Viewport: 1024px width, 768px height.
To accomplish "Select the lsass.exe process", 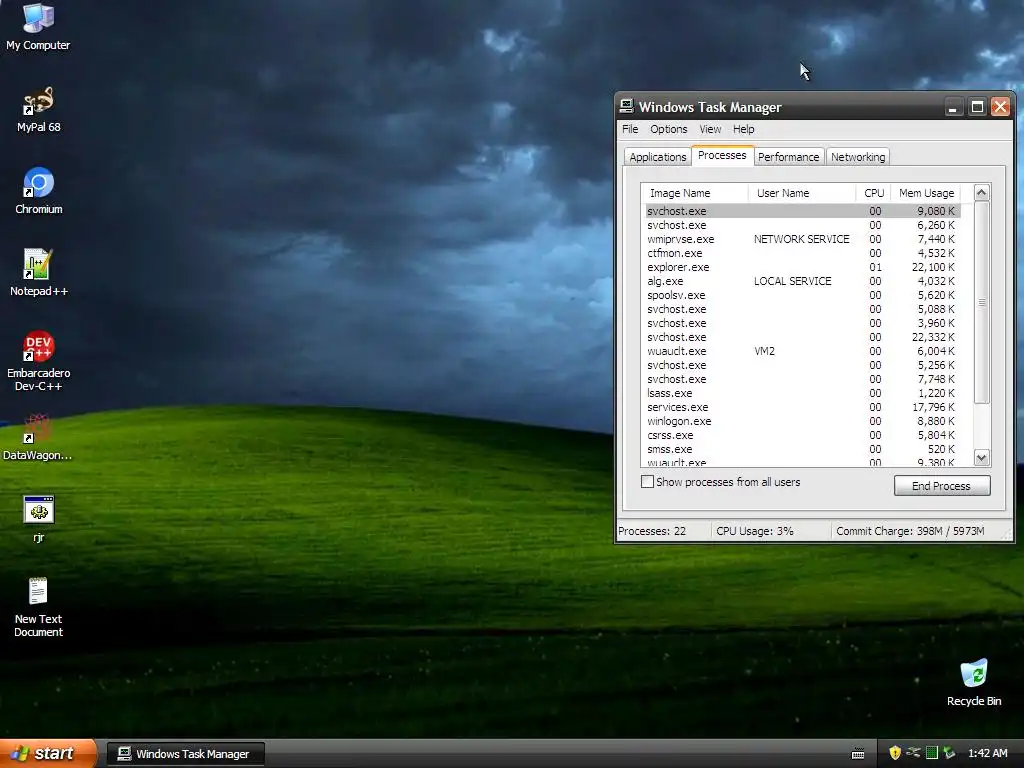I will [803, 393].
